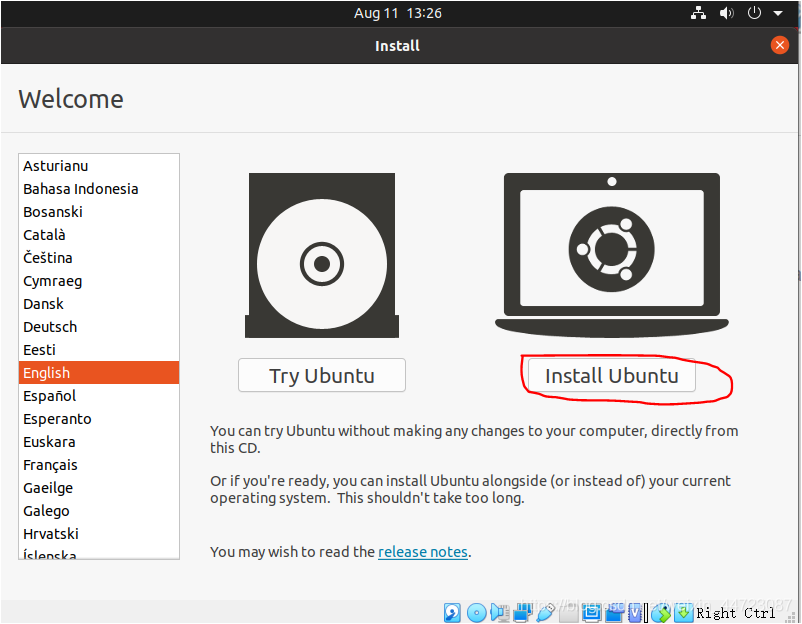
Task: Click the network connection icon in top bar
Action: (698, 13)
